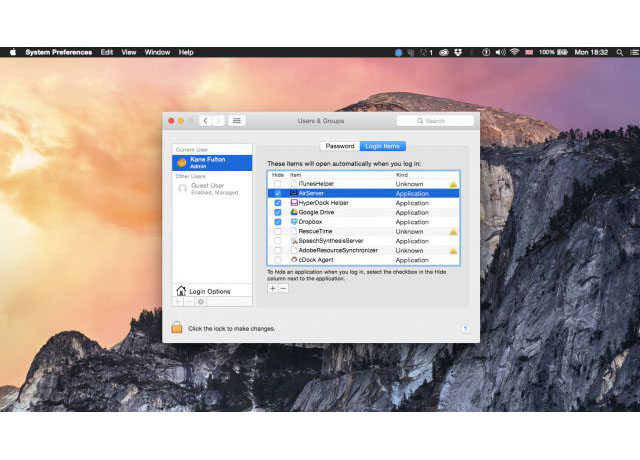Select the RescueTime row
This screenshot has height=460, width=640.
tap(363, 231)
